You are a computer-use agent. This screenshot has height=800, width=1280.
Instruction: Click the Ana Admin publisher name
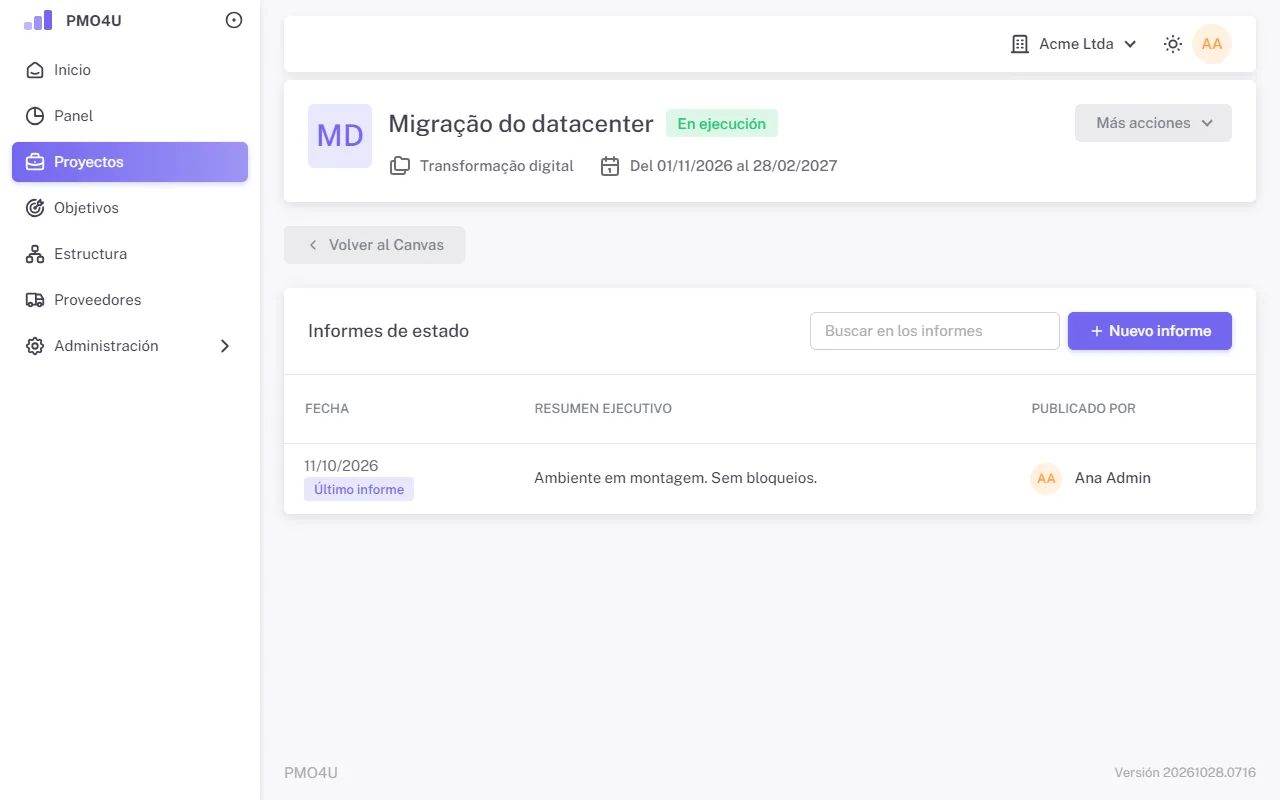(1113, 478)
